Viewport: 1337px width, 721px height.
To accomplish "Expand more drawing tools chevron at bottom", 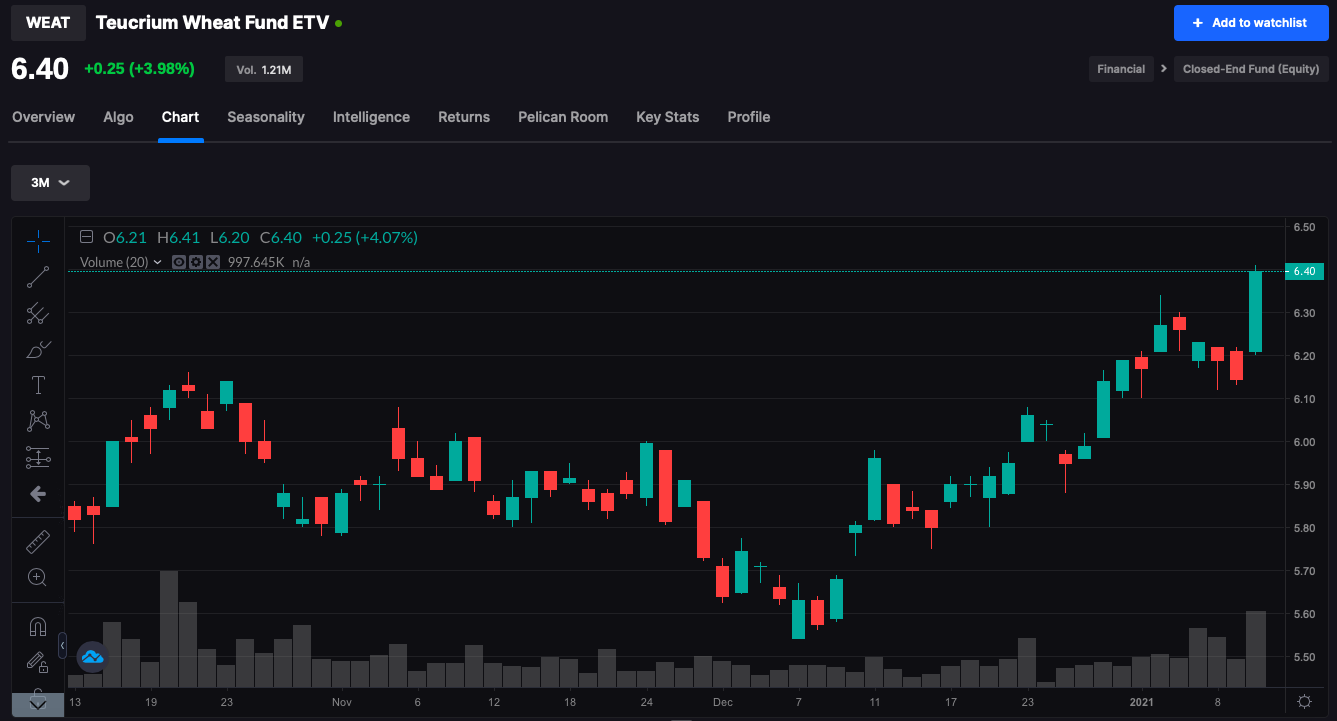I will point(38,704).
